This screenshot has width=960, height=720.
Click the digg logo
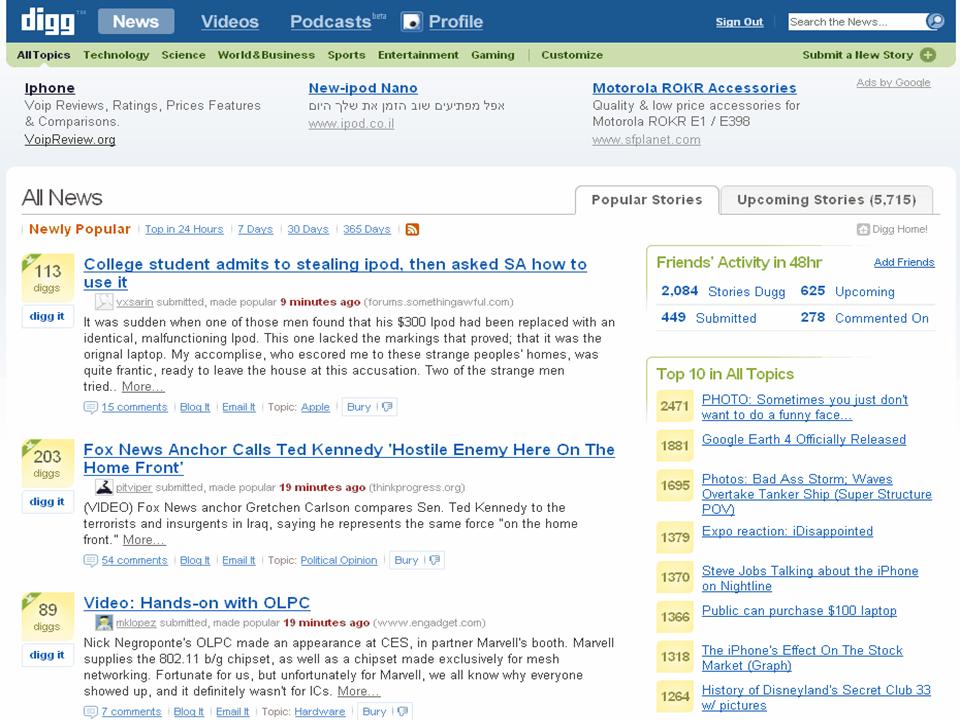click(48, 21)
